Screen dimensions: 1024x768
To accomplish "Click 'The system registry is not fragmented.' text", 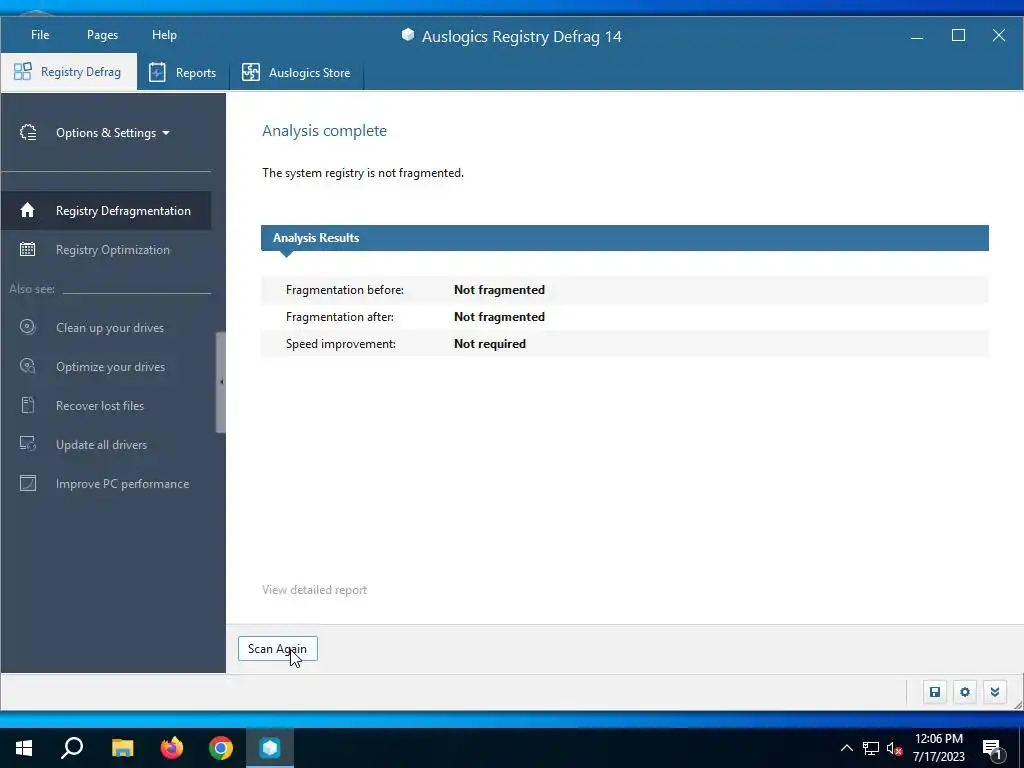I will coord(363,173).
